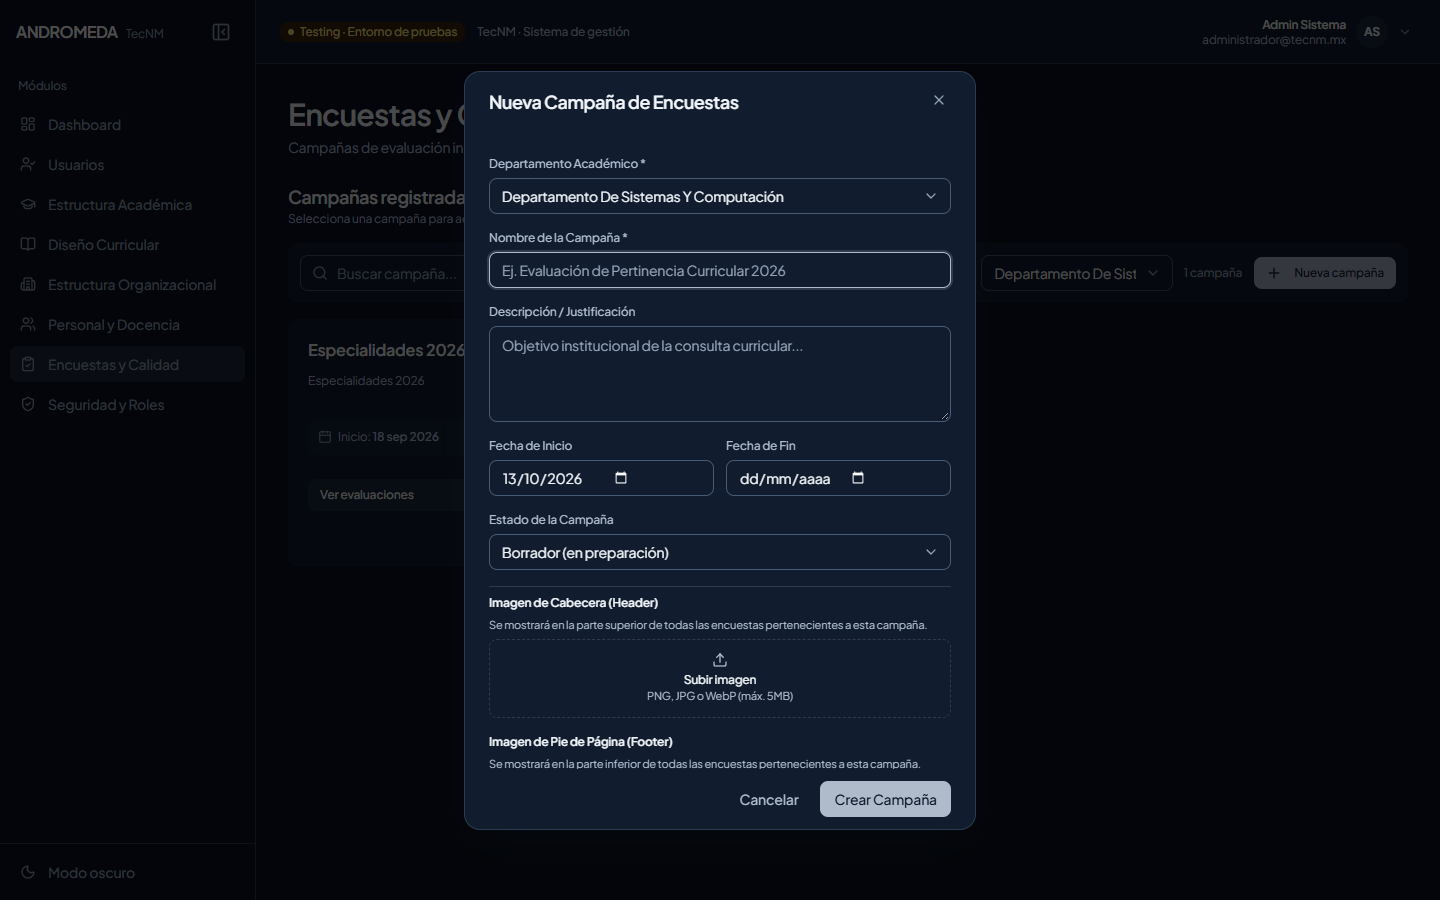Viewport: 1440px width, 900px height.
Task: Open the Departamento De Sist filter dropdown
Action: tap(1077, 273)
